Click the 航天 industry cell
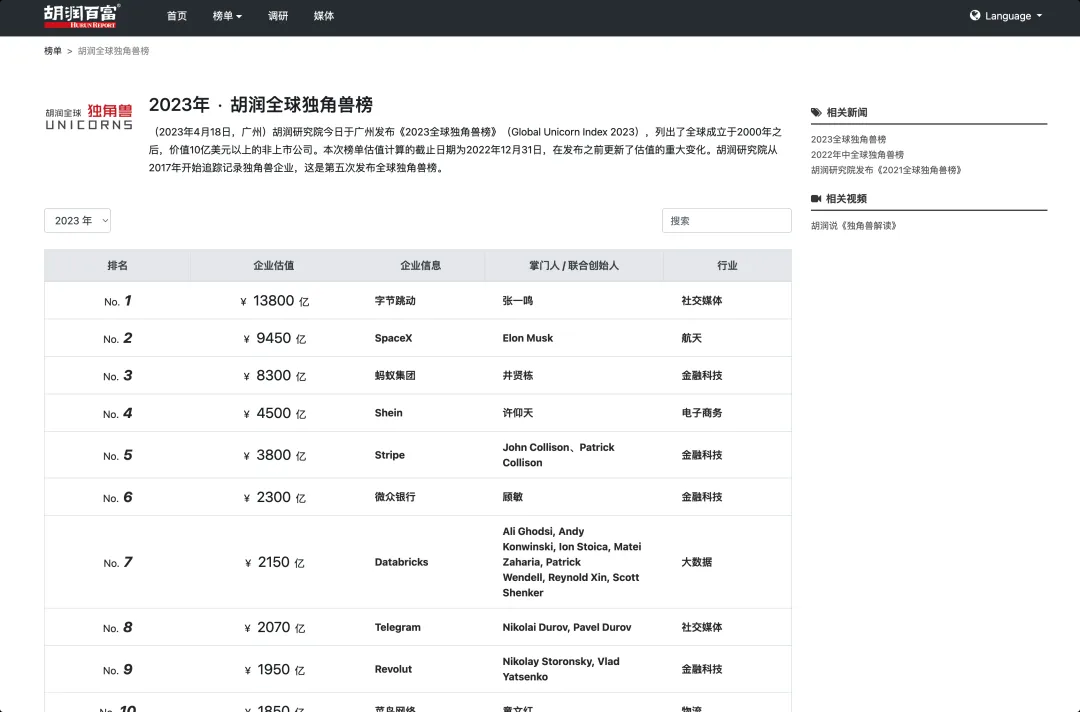The height and width of the screenshot is (712, 1080). (692, 338)
